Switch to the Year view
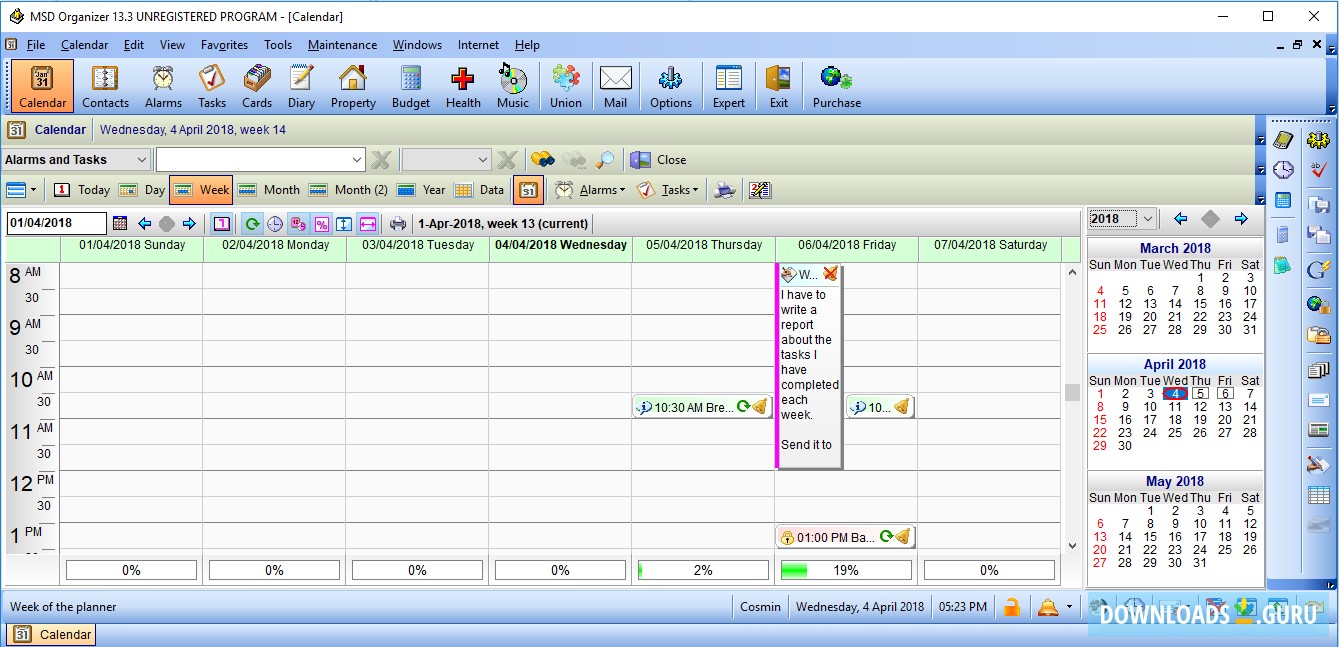The image size is (1339, 647). point(421,190)
